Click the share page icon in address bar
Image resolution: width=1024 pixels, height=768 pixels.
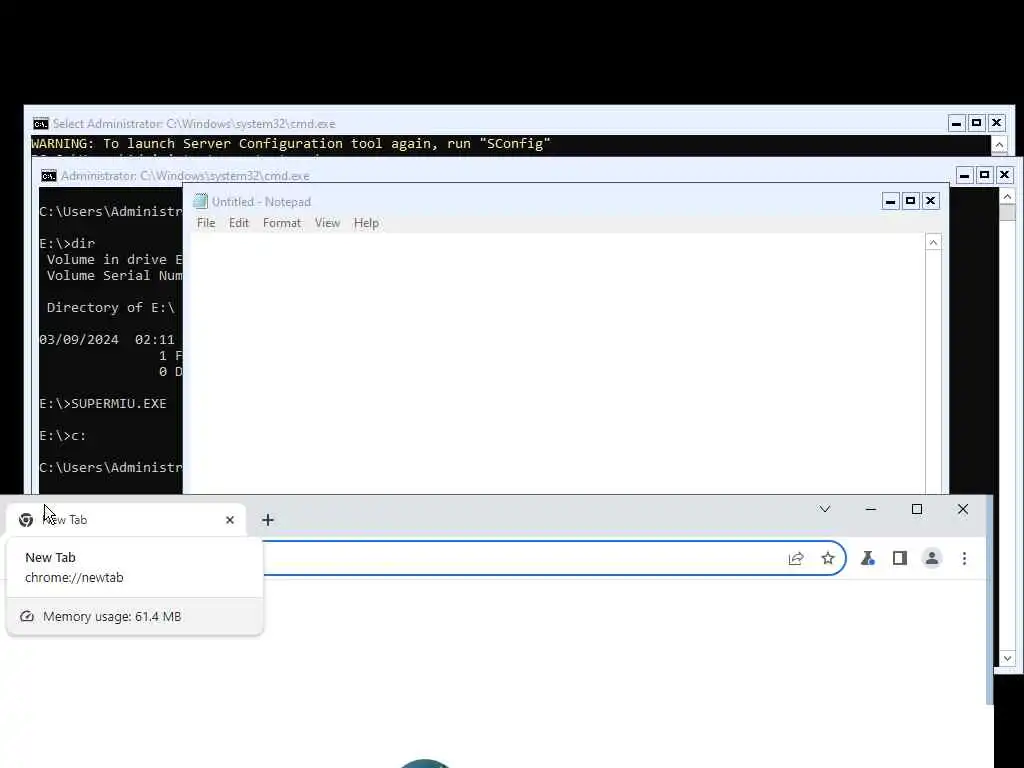tap(796, 558)
